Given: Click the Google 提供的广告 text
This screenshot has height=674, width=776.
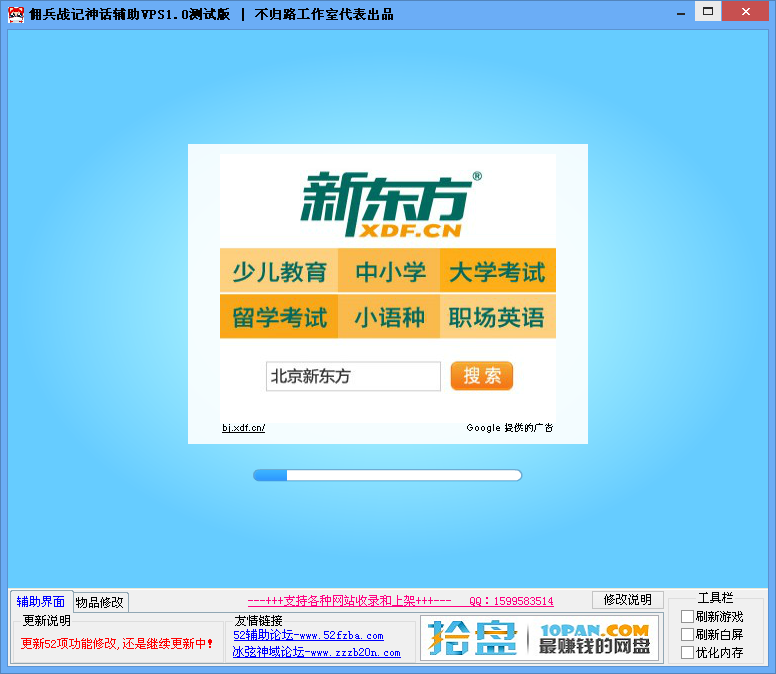Looking at the screenshot, I should coord(510,428).
